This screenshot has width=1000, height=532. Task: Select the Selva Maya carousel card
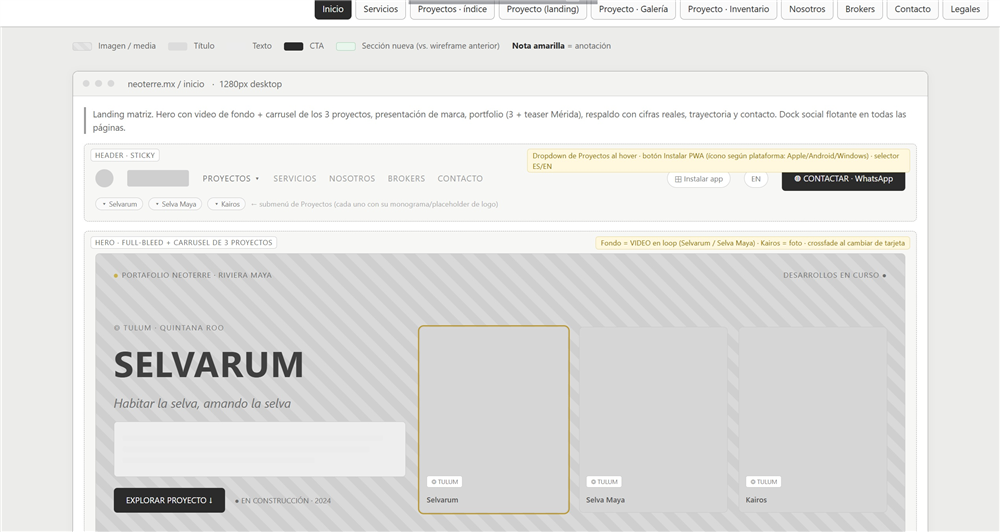653,419
